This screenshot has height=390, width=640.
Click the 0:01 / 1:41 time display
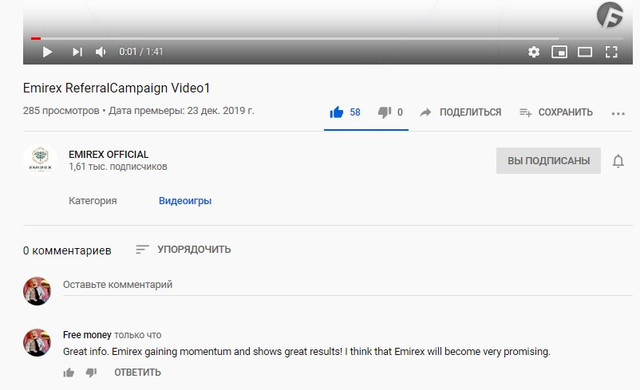pyautogui.click(x=141, y=52)
